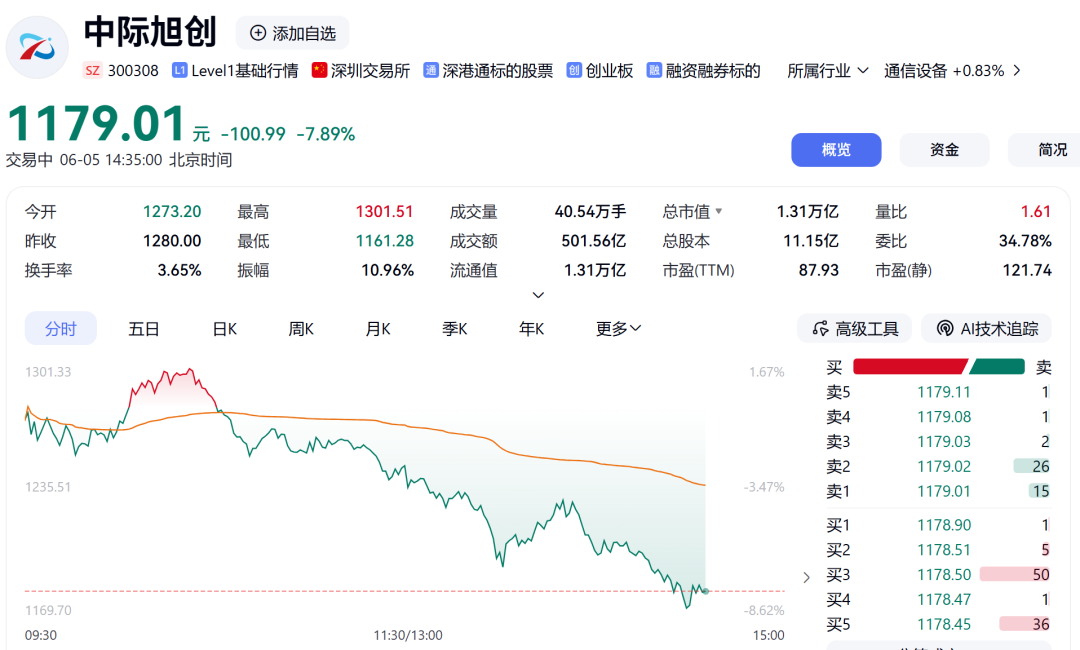This screenshot has width=1080, height=650.
Task: Open the 总市值 dropdown triangle
Action: [719, 211]
